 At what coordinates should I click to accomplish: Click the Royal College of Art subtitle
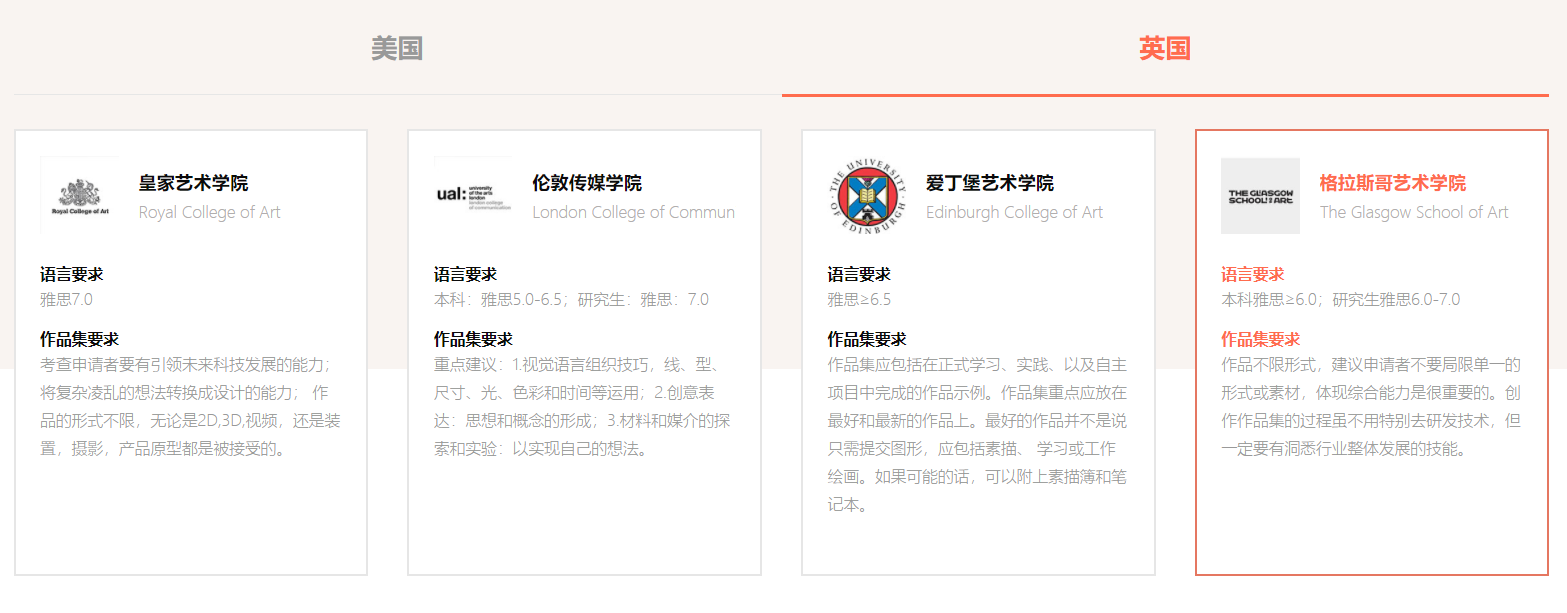210,212
